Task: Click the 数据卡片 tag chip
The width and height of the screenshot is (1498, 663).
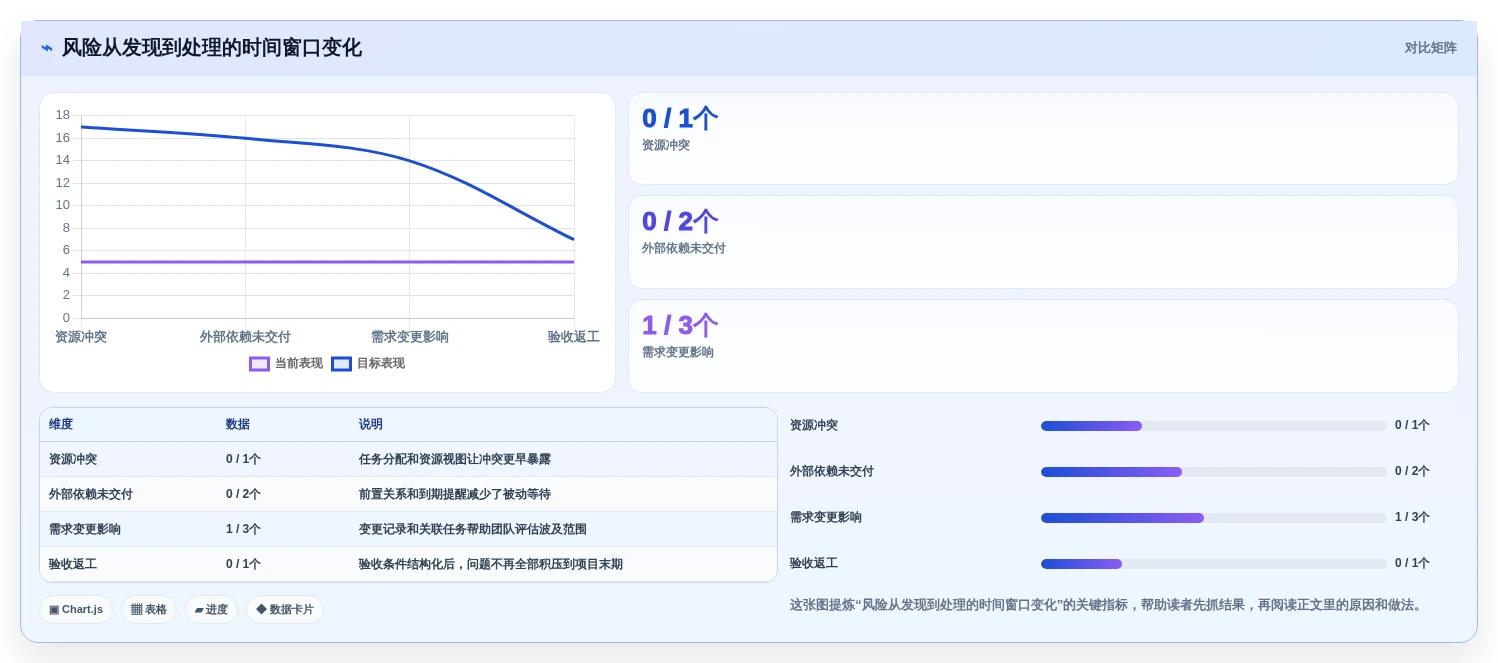Action: [x=285, y=609]
